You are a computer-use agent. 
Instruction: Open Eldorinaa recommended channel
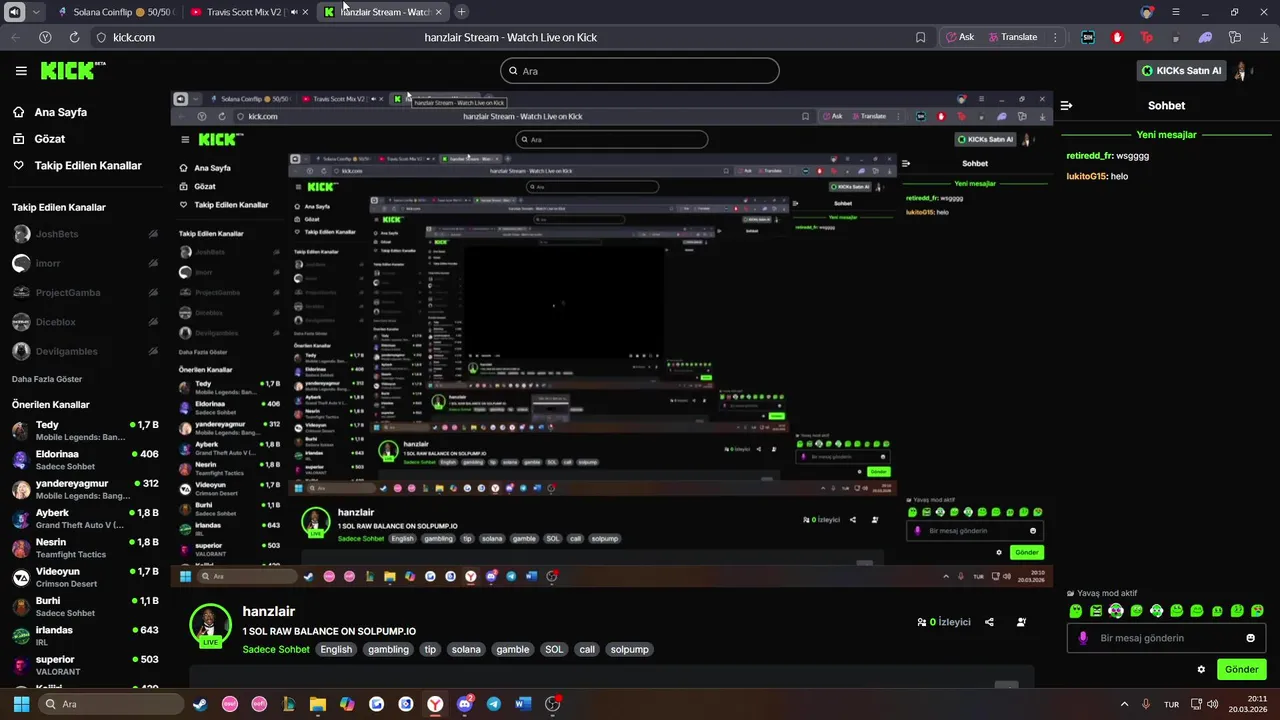pyautogui.click(x=85, y=460)
